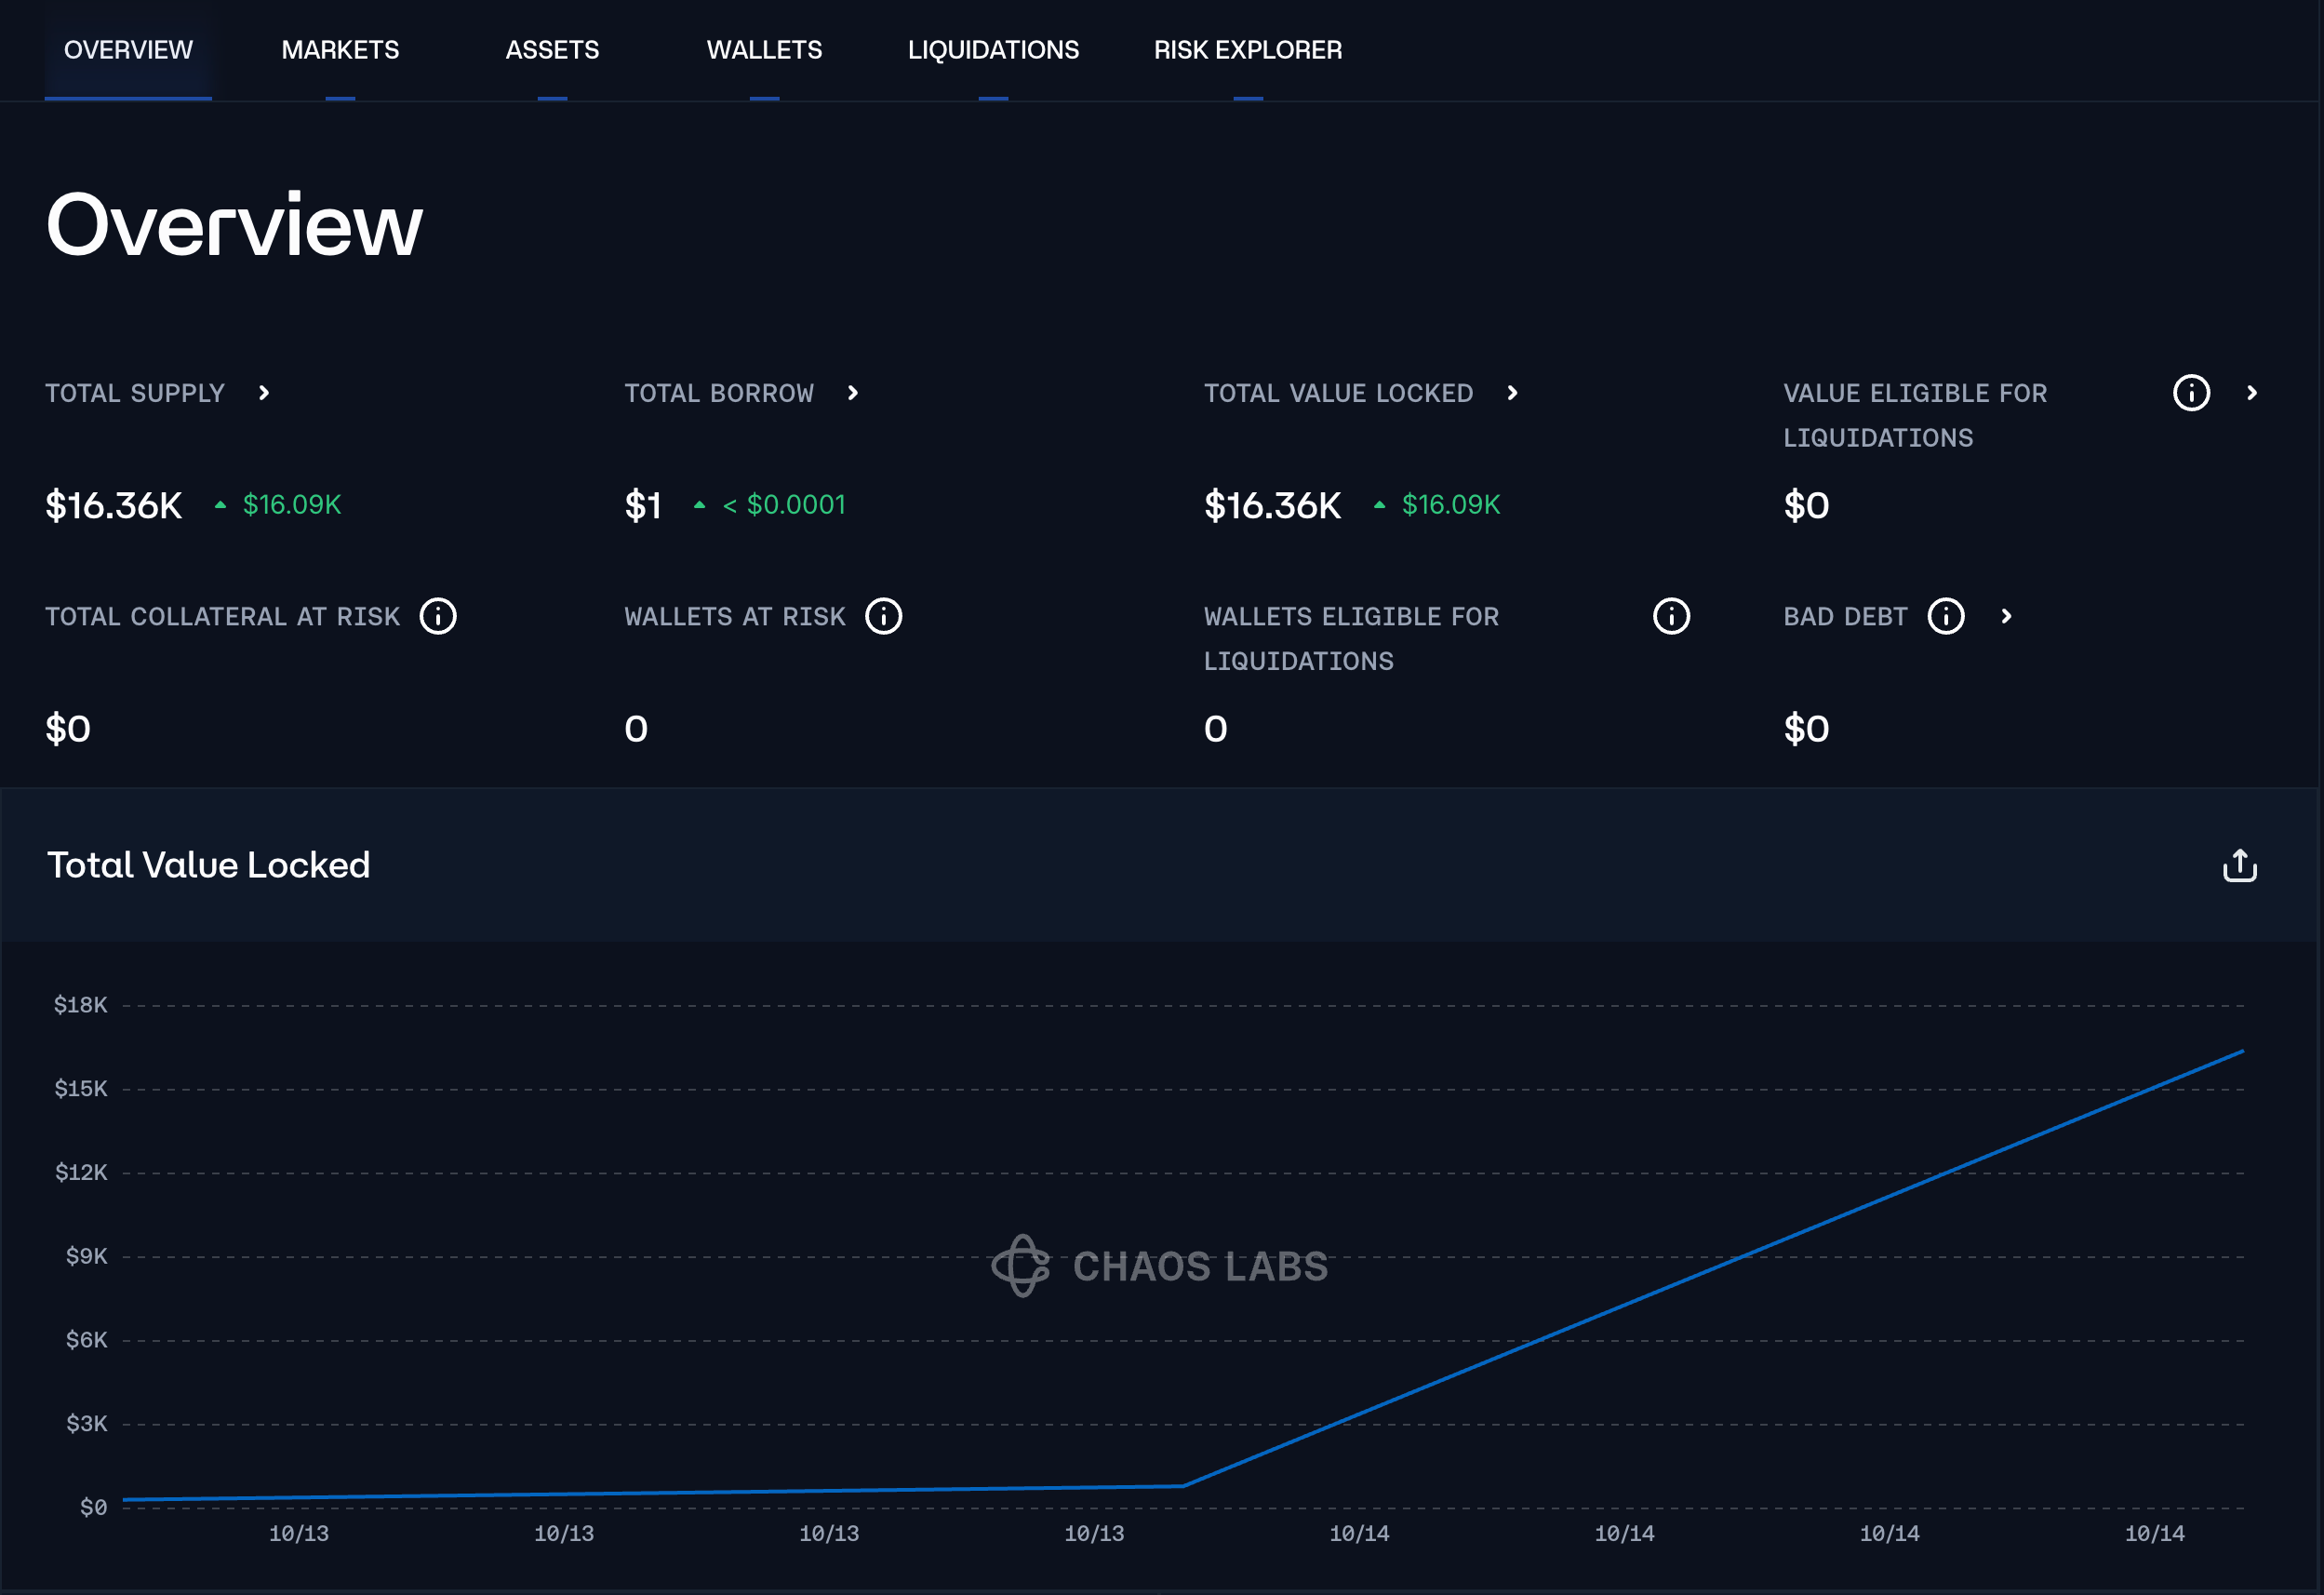Open Value Eligible For Liquidations chevron
Image resolution: width=2324 pixels, height=1595 pixels.
click(2251, 393)
